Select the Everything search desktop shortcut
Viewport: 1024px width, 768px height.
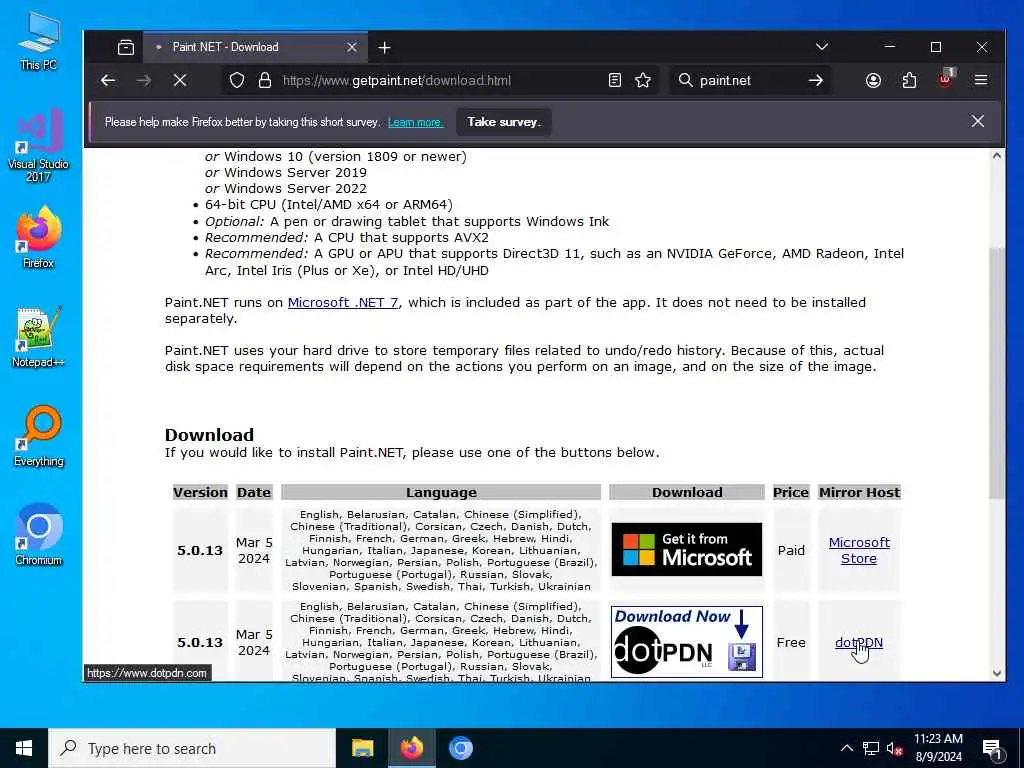pyautogui.click(x=39, y=436)
